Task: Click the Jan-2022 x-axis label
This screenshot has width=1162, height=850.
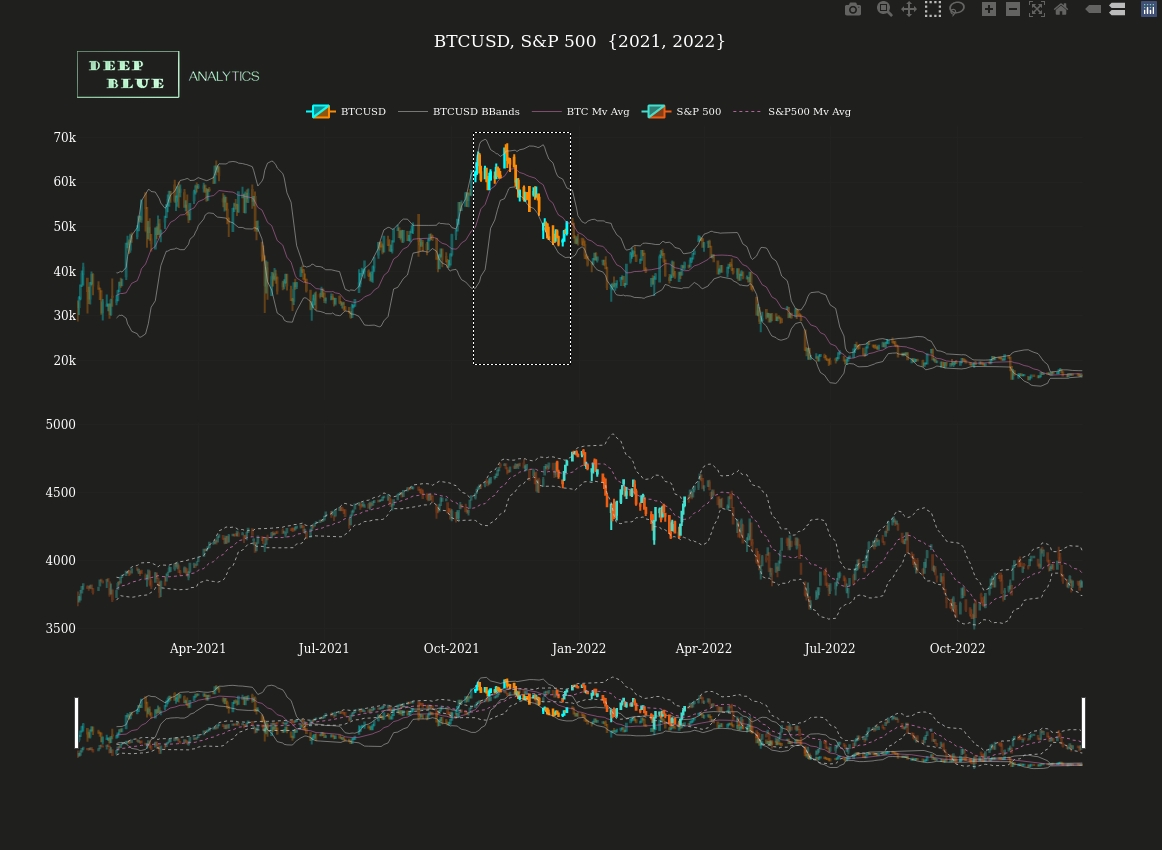Action: coord(579,648)
